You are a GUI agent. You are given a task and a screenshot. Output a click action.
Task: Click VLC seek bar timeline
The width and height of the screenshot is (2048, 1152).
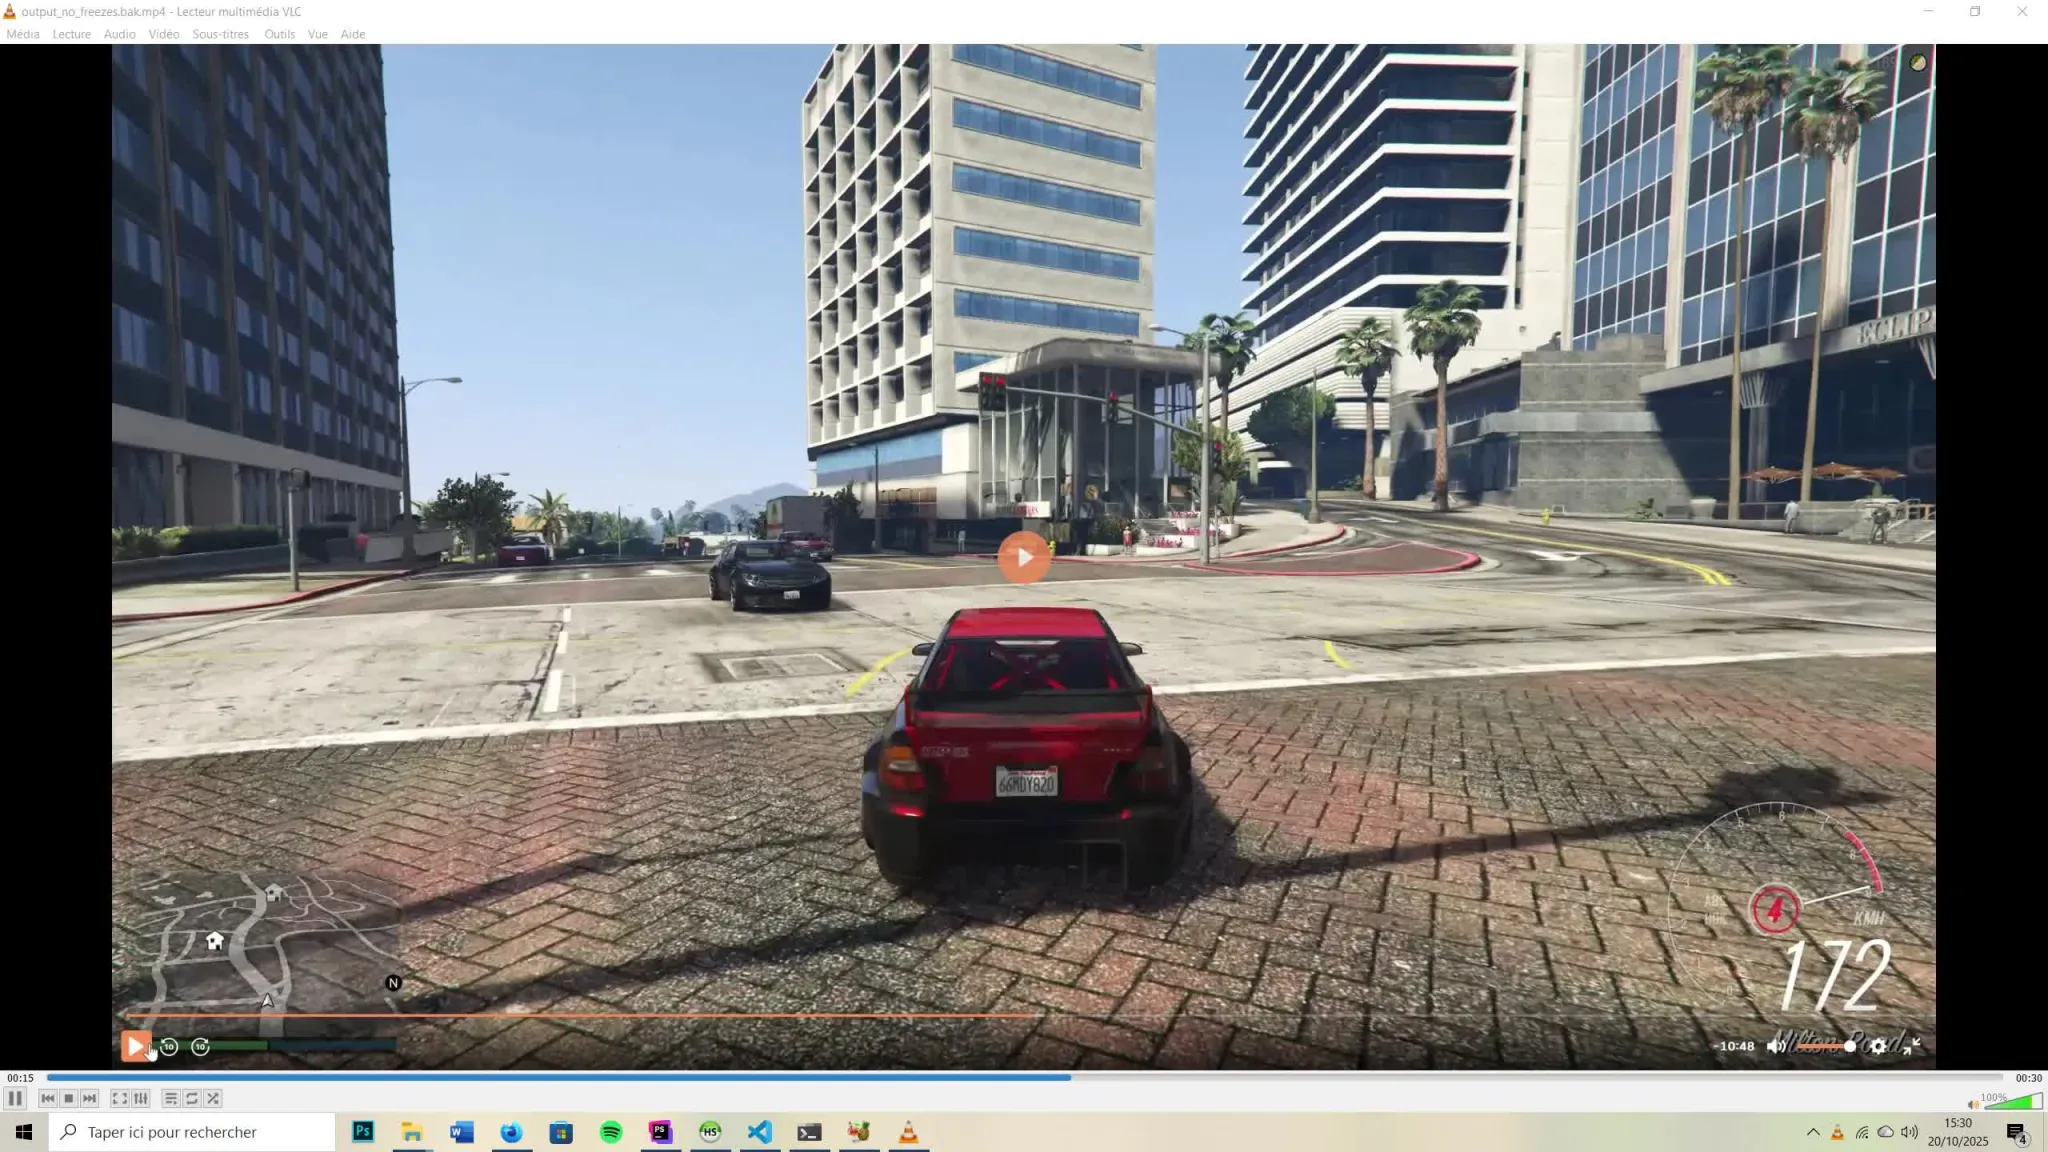(x=1024, y=1077)
